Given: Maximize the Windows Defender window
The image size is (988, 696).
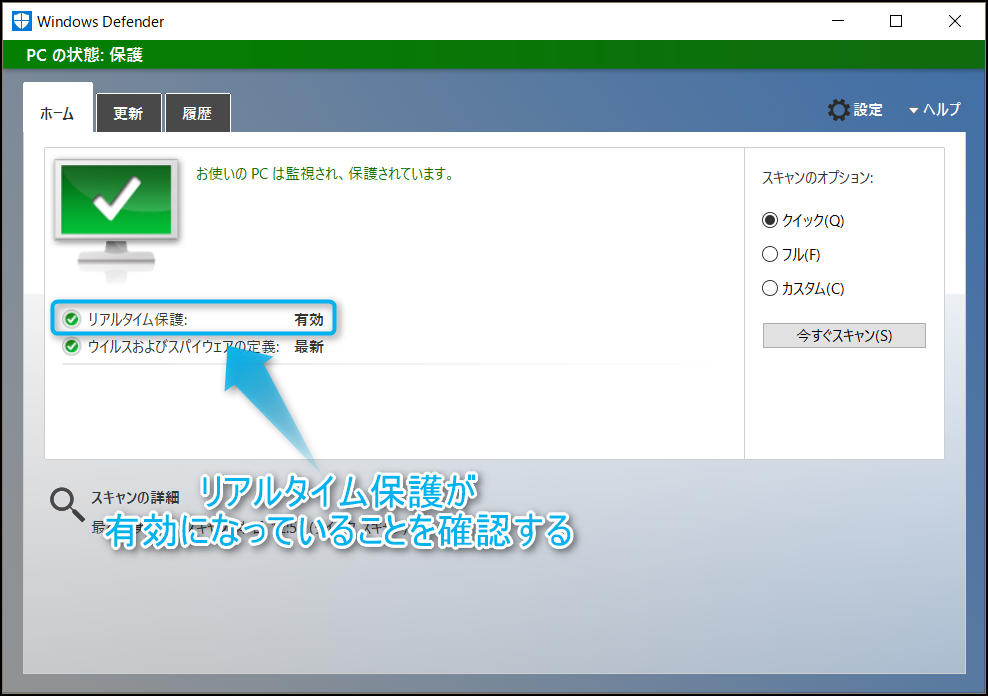Looking at the screenshot, I should point(896,21).
